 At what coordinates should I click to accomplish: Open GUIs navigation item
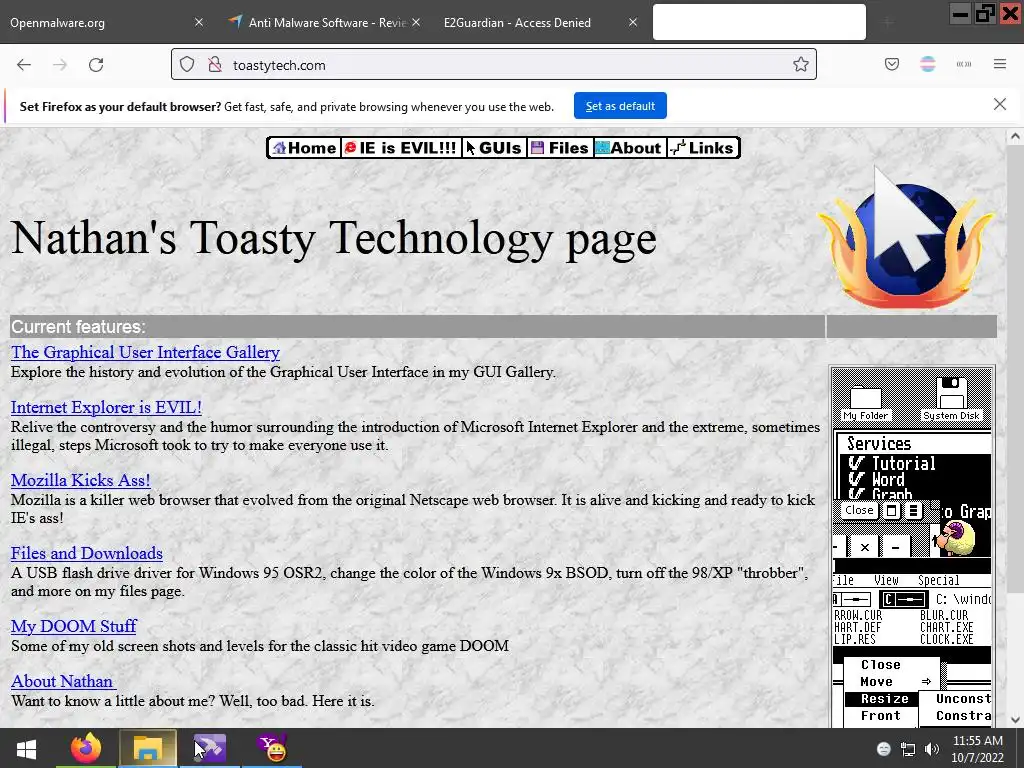point(494,148)
